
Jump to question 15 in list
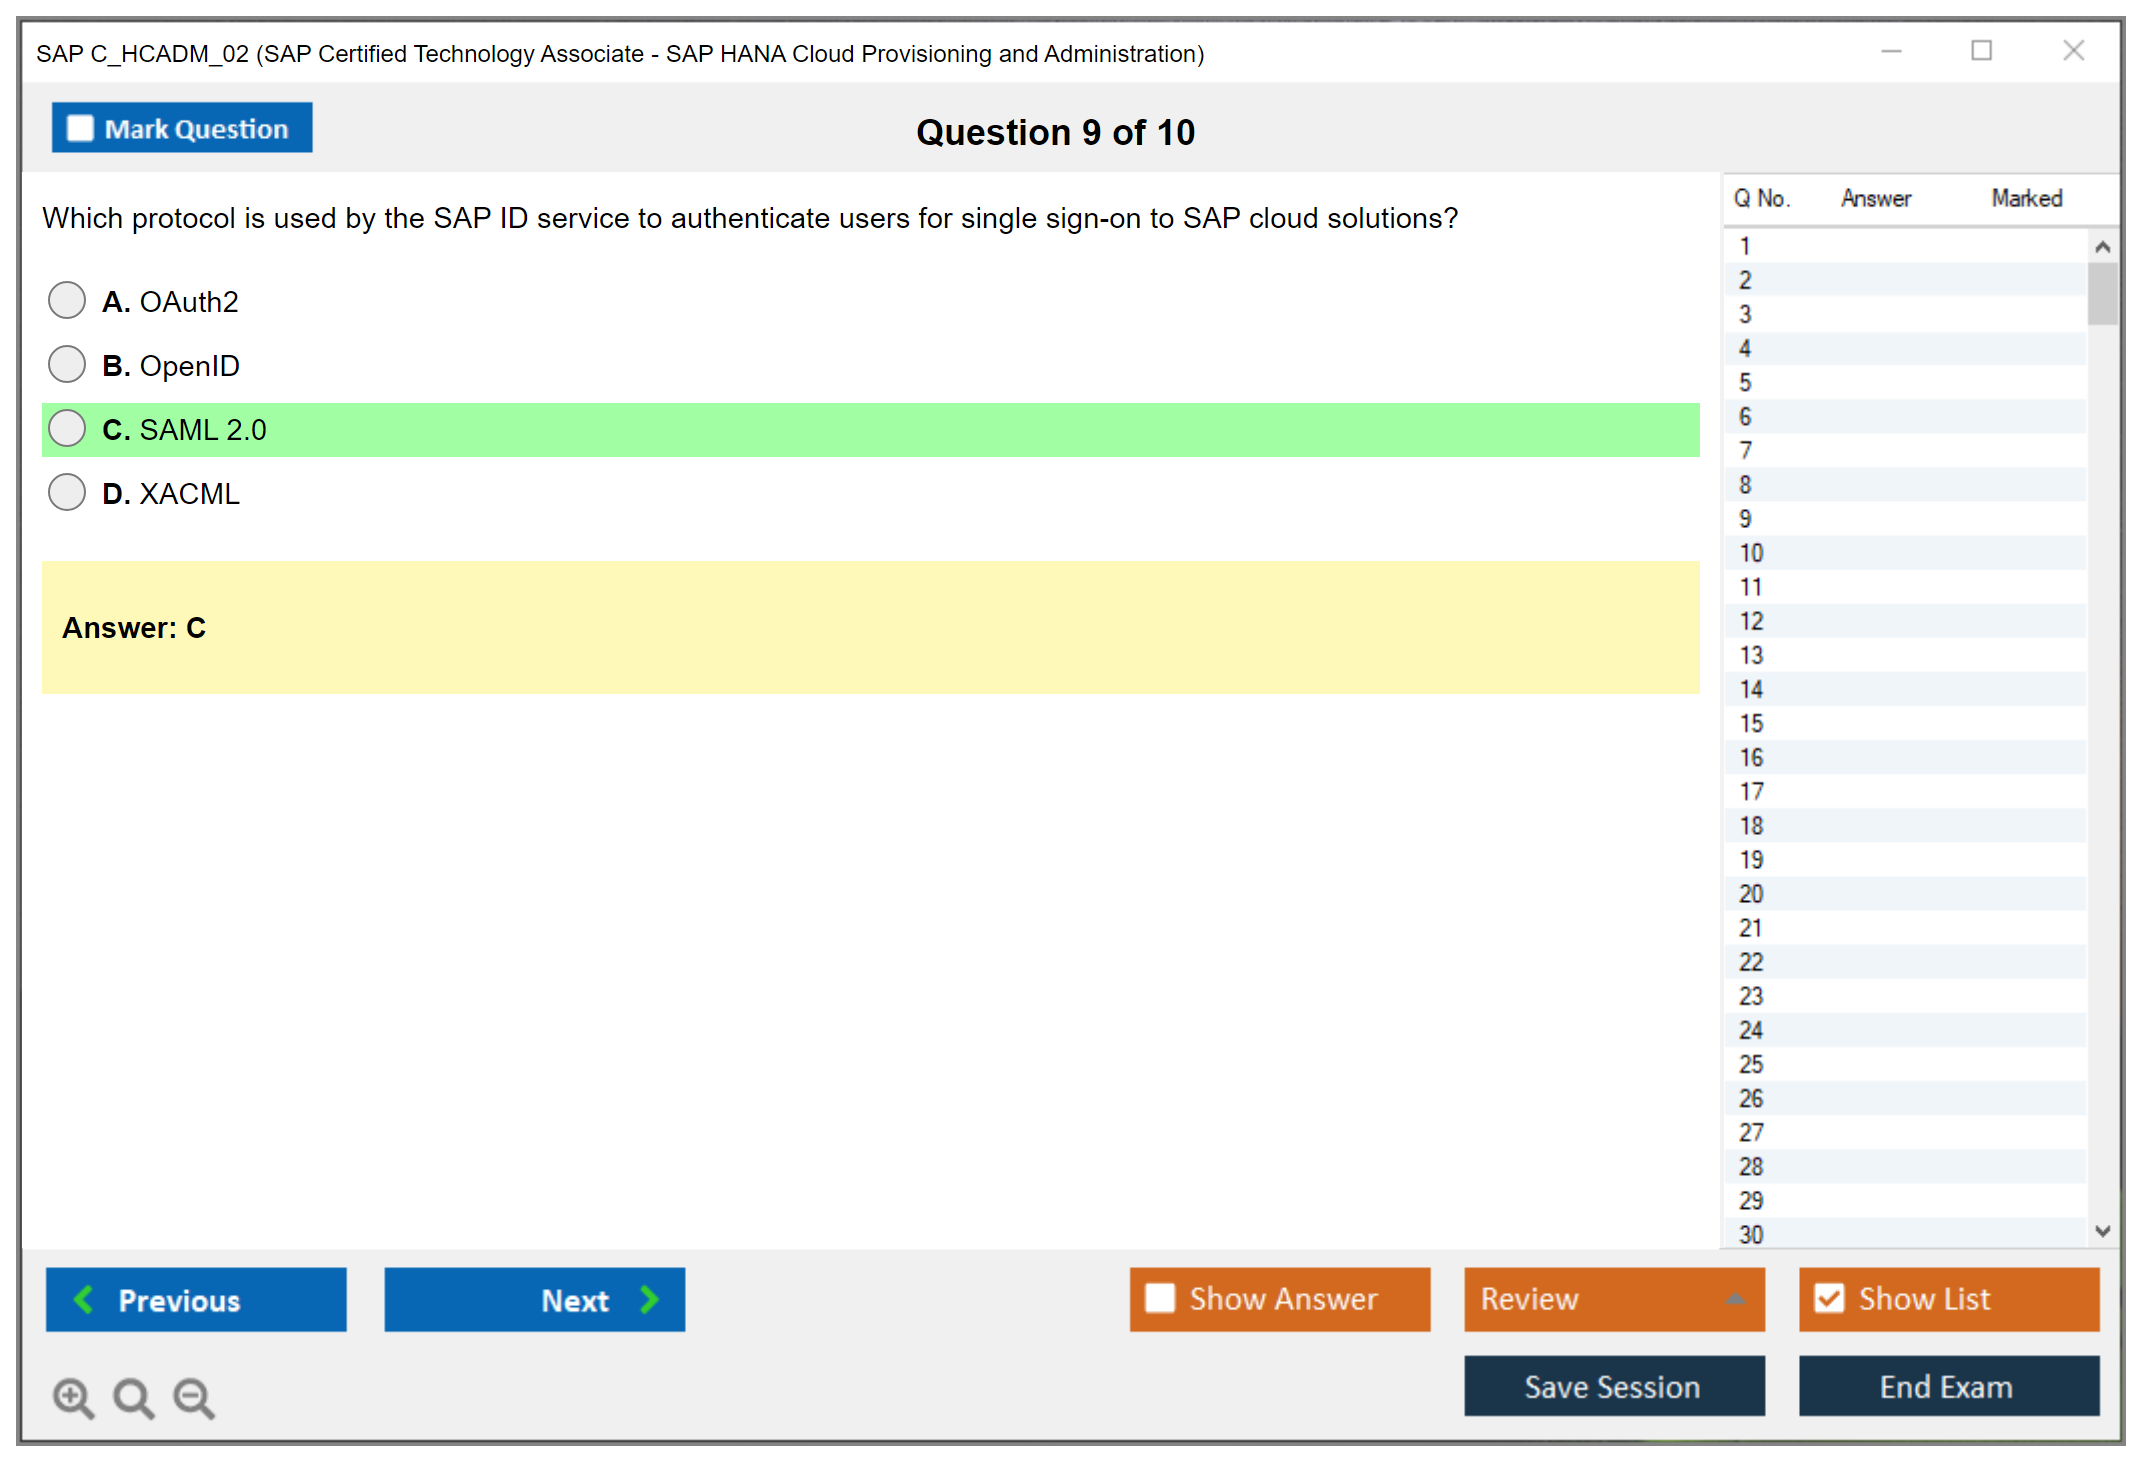tap(1751, 723)
